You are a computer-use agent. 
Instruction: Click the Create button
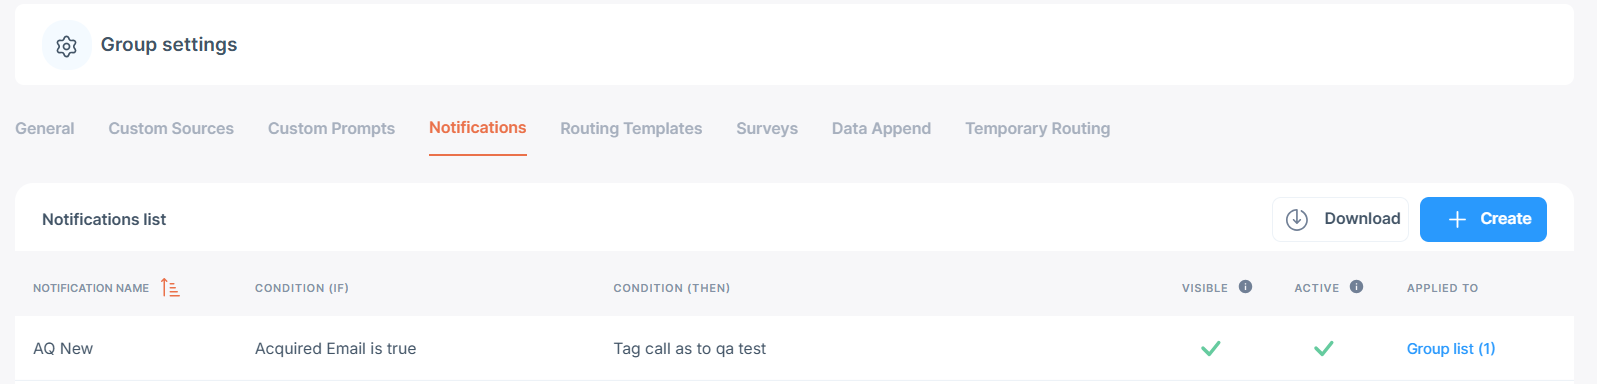tap(1483, 219)
